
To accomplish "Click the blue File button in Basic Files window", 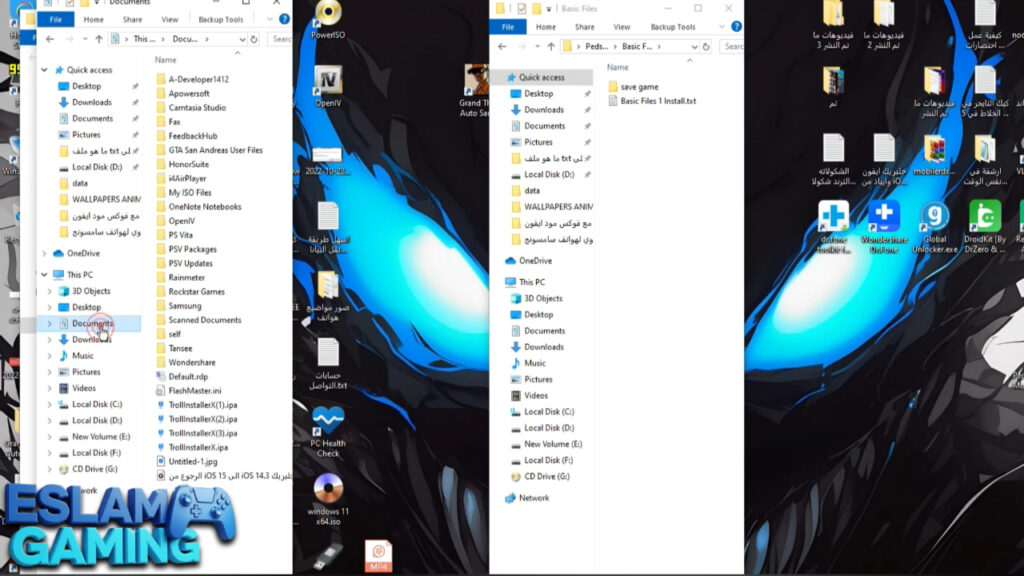I will tap(508, 27).
